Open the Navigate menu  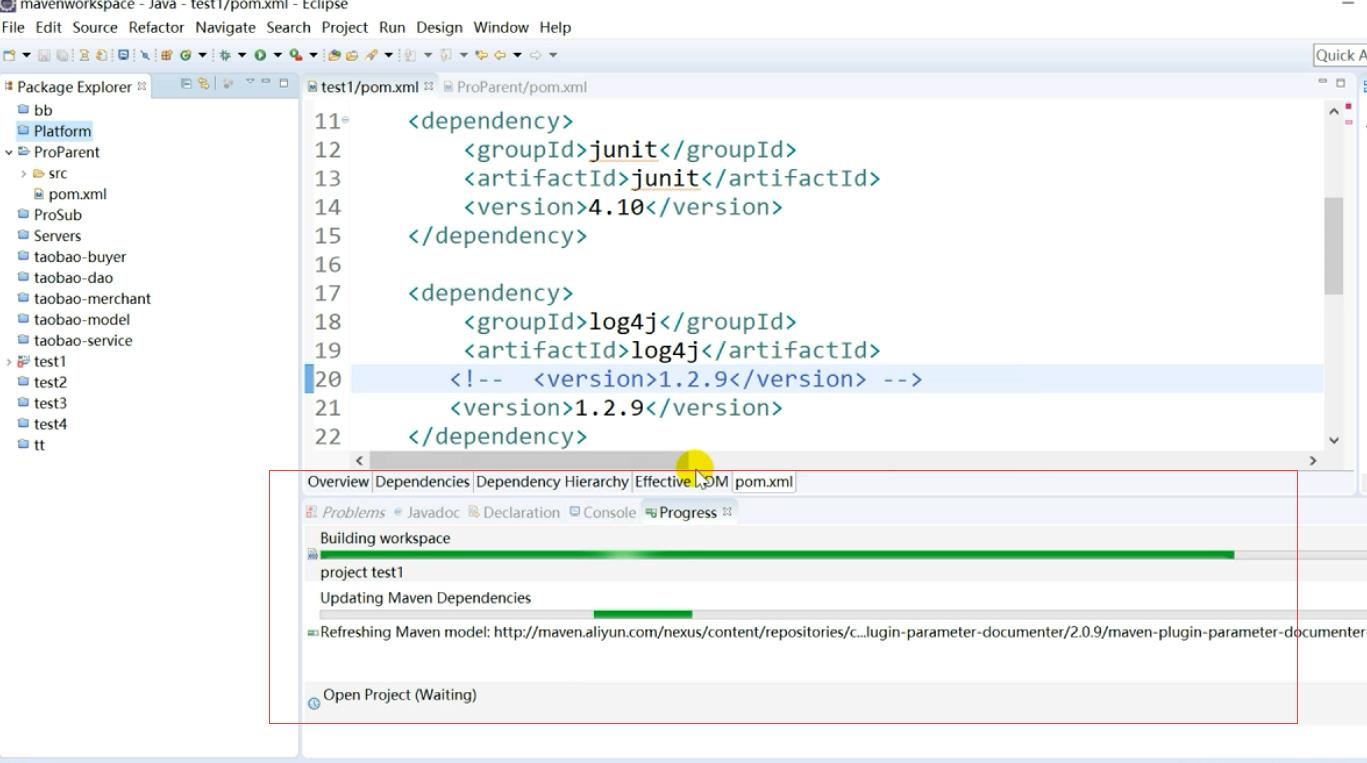[225, 27]
